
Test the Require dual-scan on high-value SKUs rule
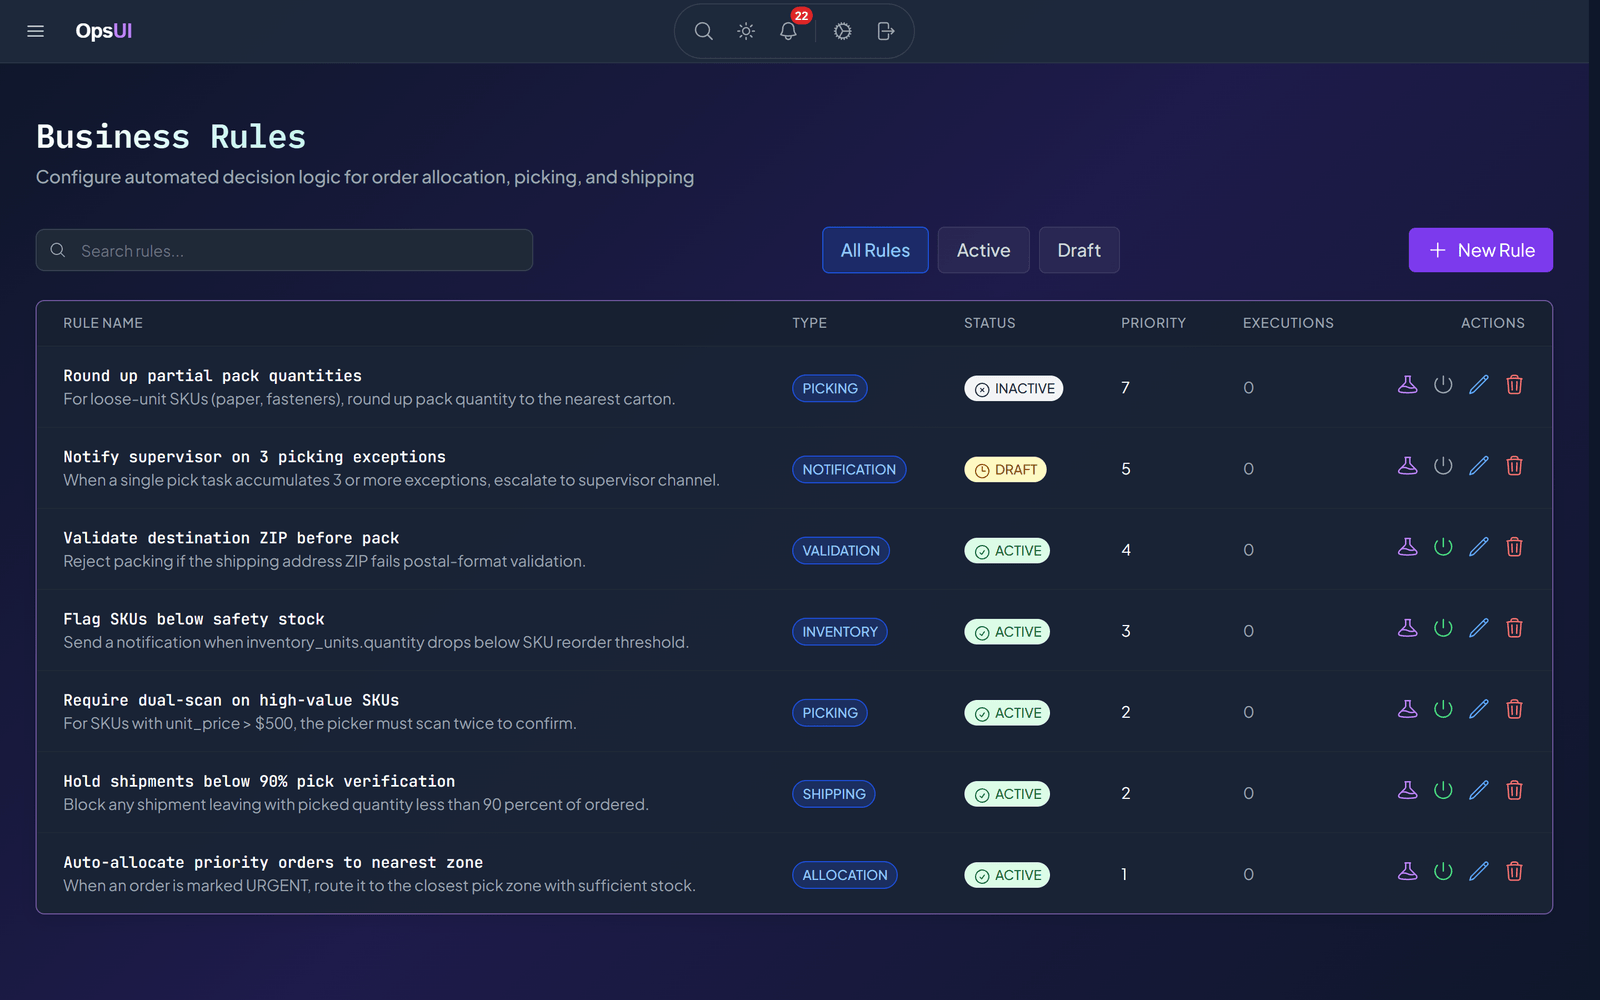point(1408,709)
